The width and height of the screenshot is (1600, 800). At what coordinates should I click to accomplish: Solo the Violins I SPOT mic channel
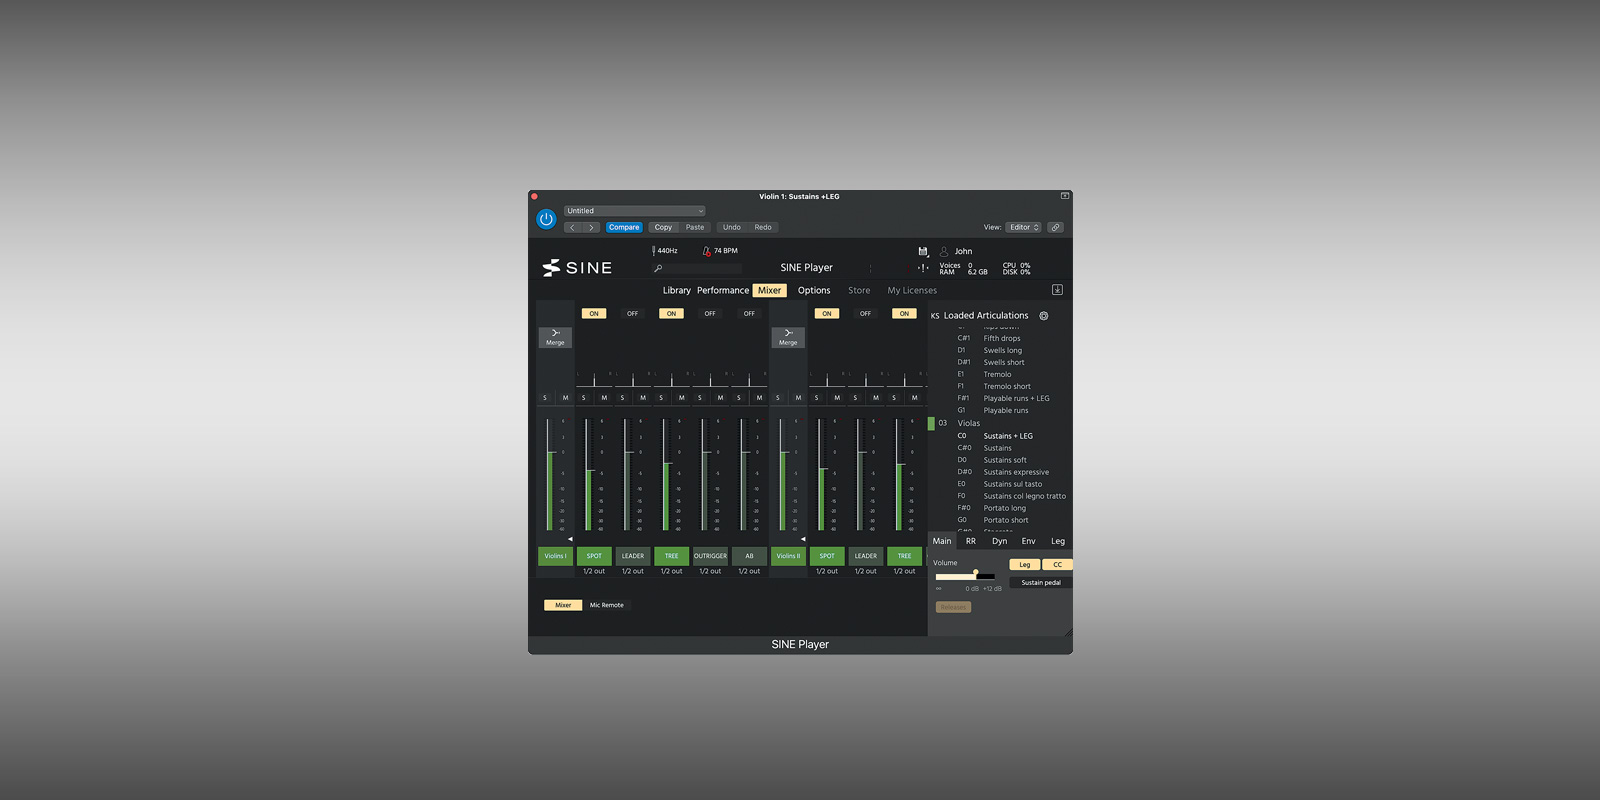tap(584, 398)
